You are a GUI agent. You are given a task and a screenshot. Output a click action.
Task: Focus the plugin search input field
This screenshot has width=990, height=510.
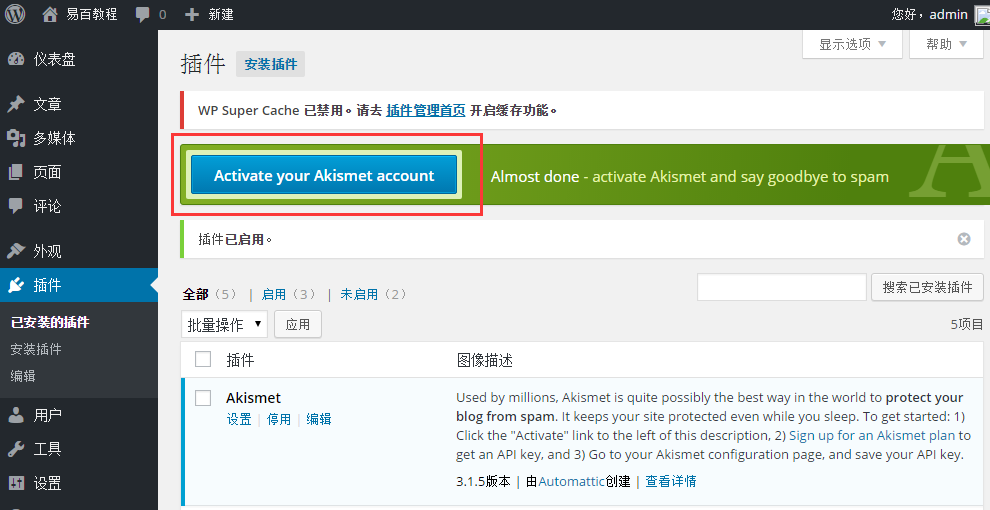(x=782, y=287)
